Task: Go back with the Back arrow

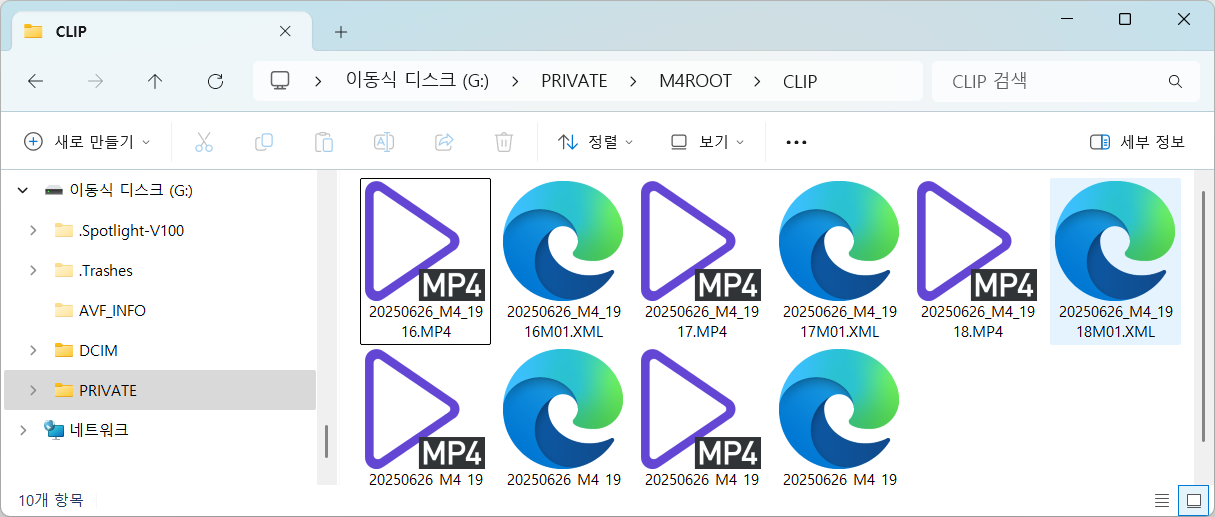Action: pos(36,81)
